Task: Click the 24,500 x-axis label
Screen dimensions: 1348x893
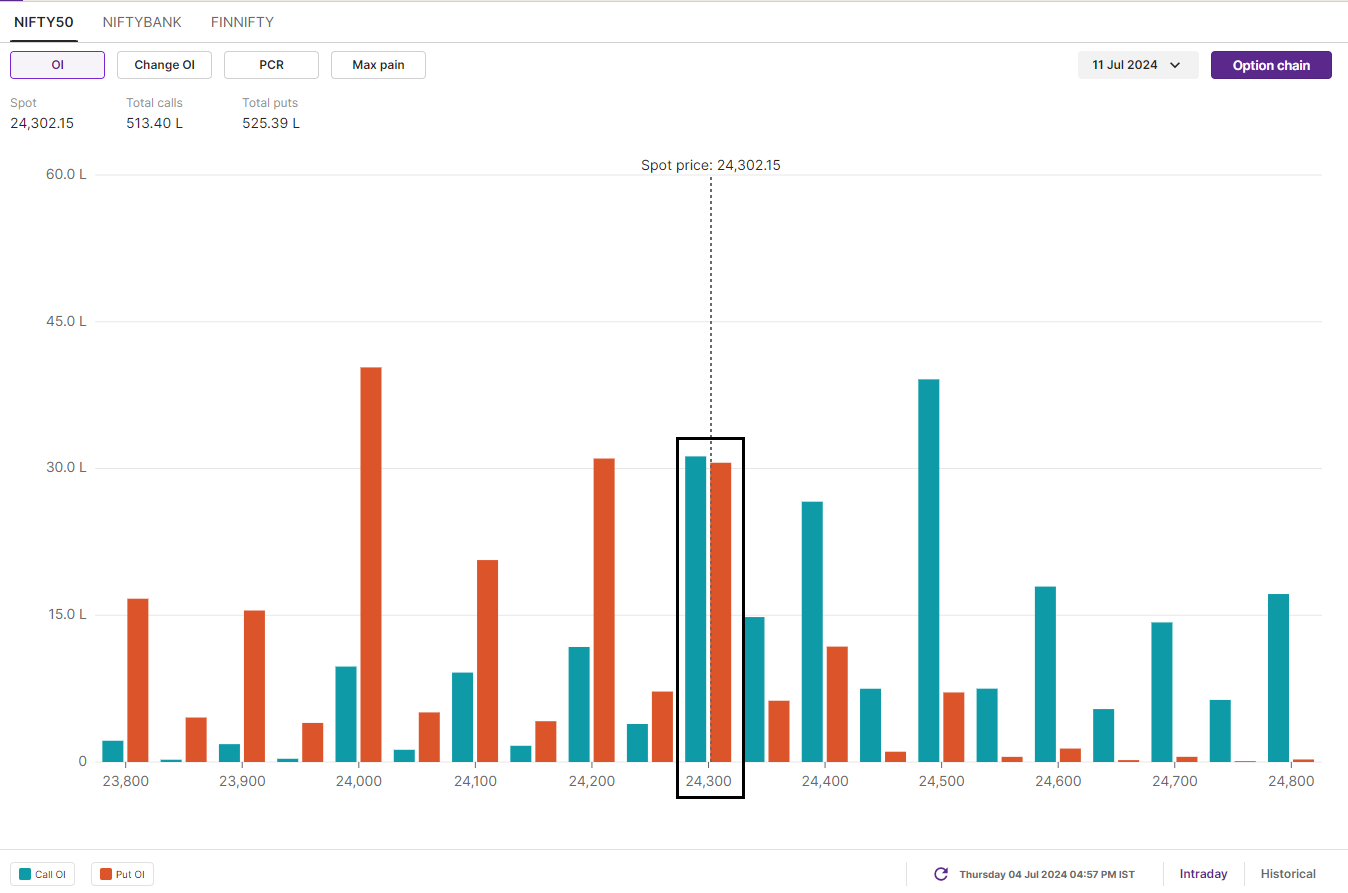Action: 941,781
